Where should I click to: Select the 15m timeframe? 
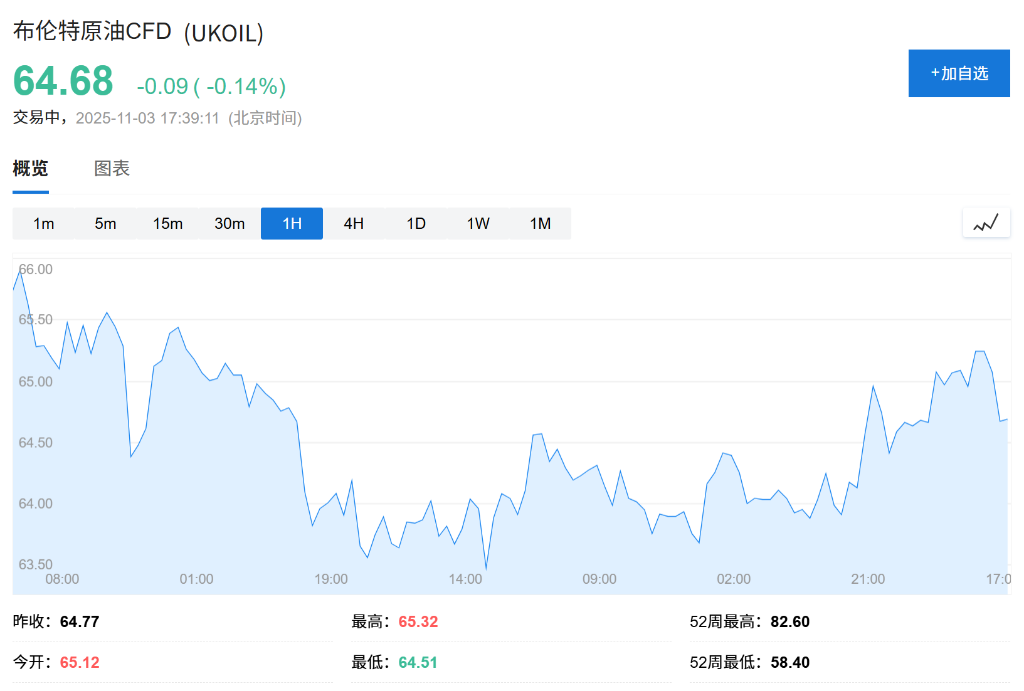pyautogui.click(x=167, y=224)
